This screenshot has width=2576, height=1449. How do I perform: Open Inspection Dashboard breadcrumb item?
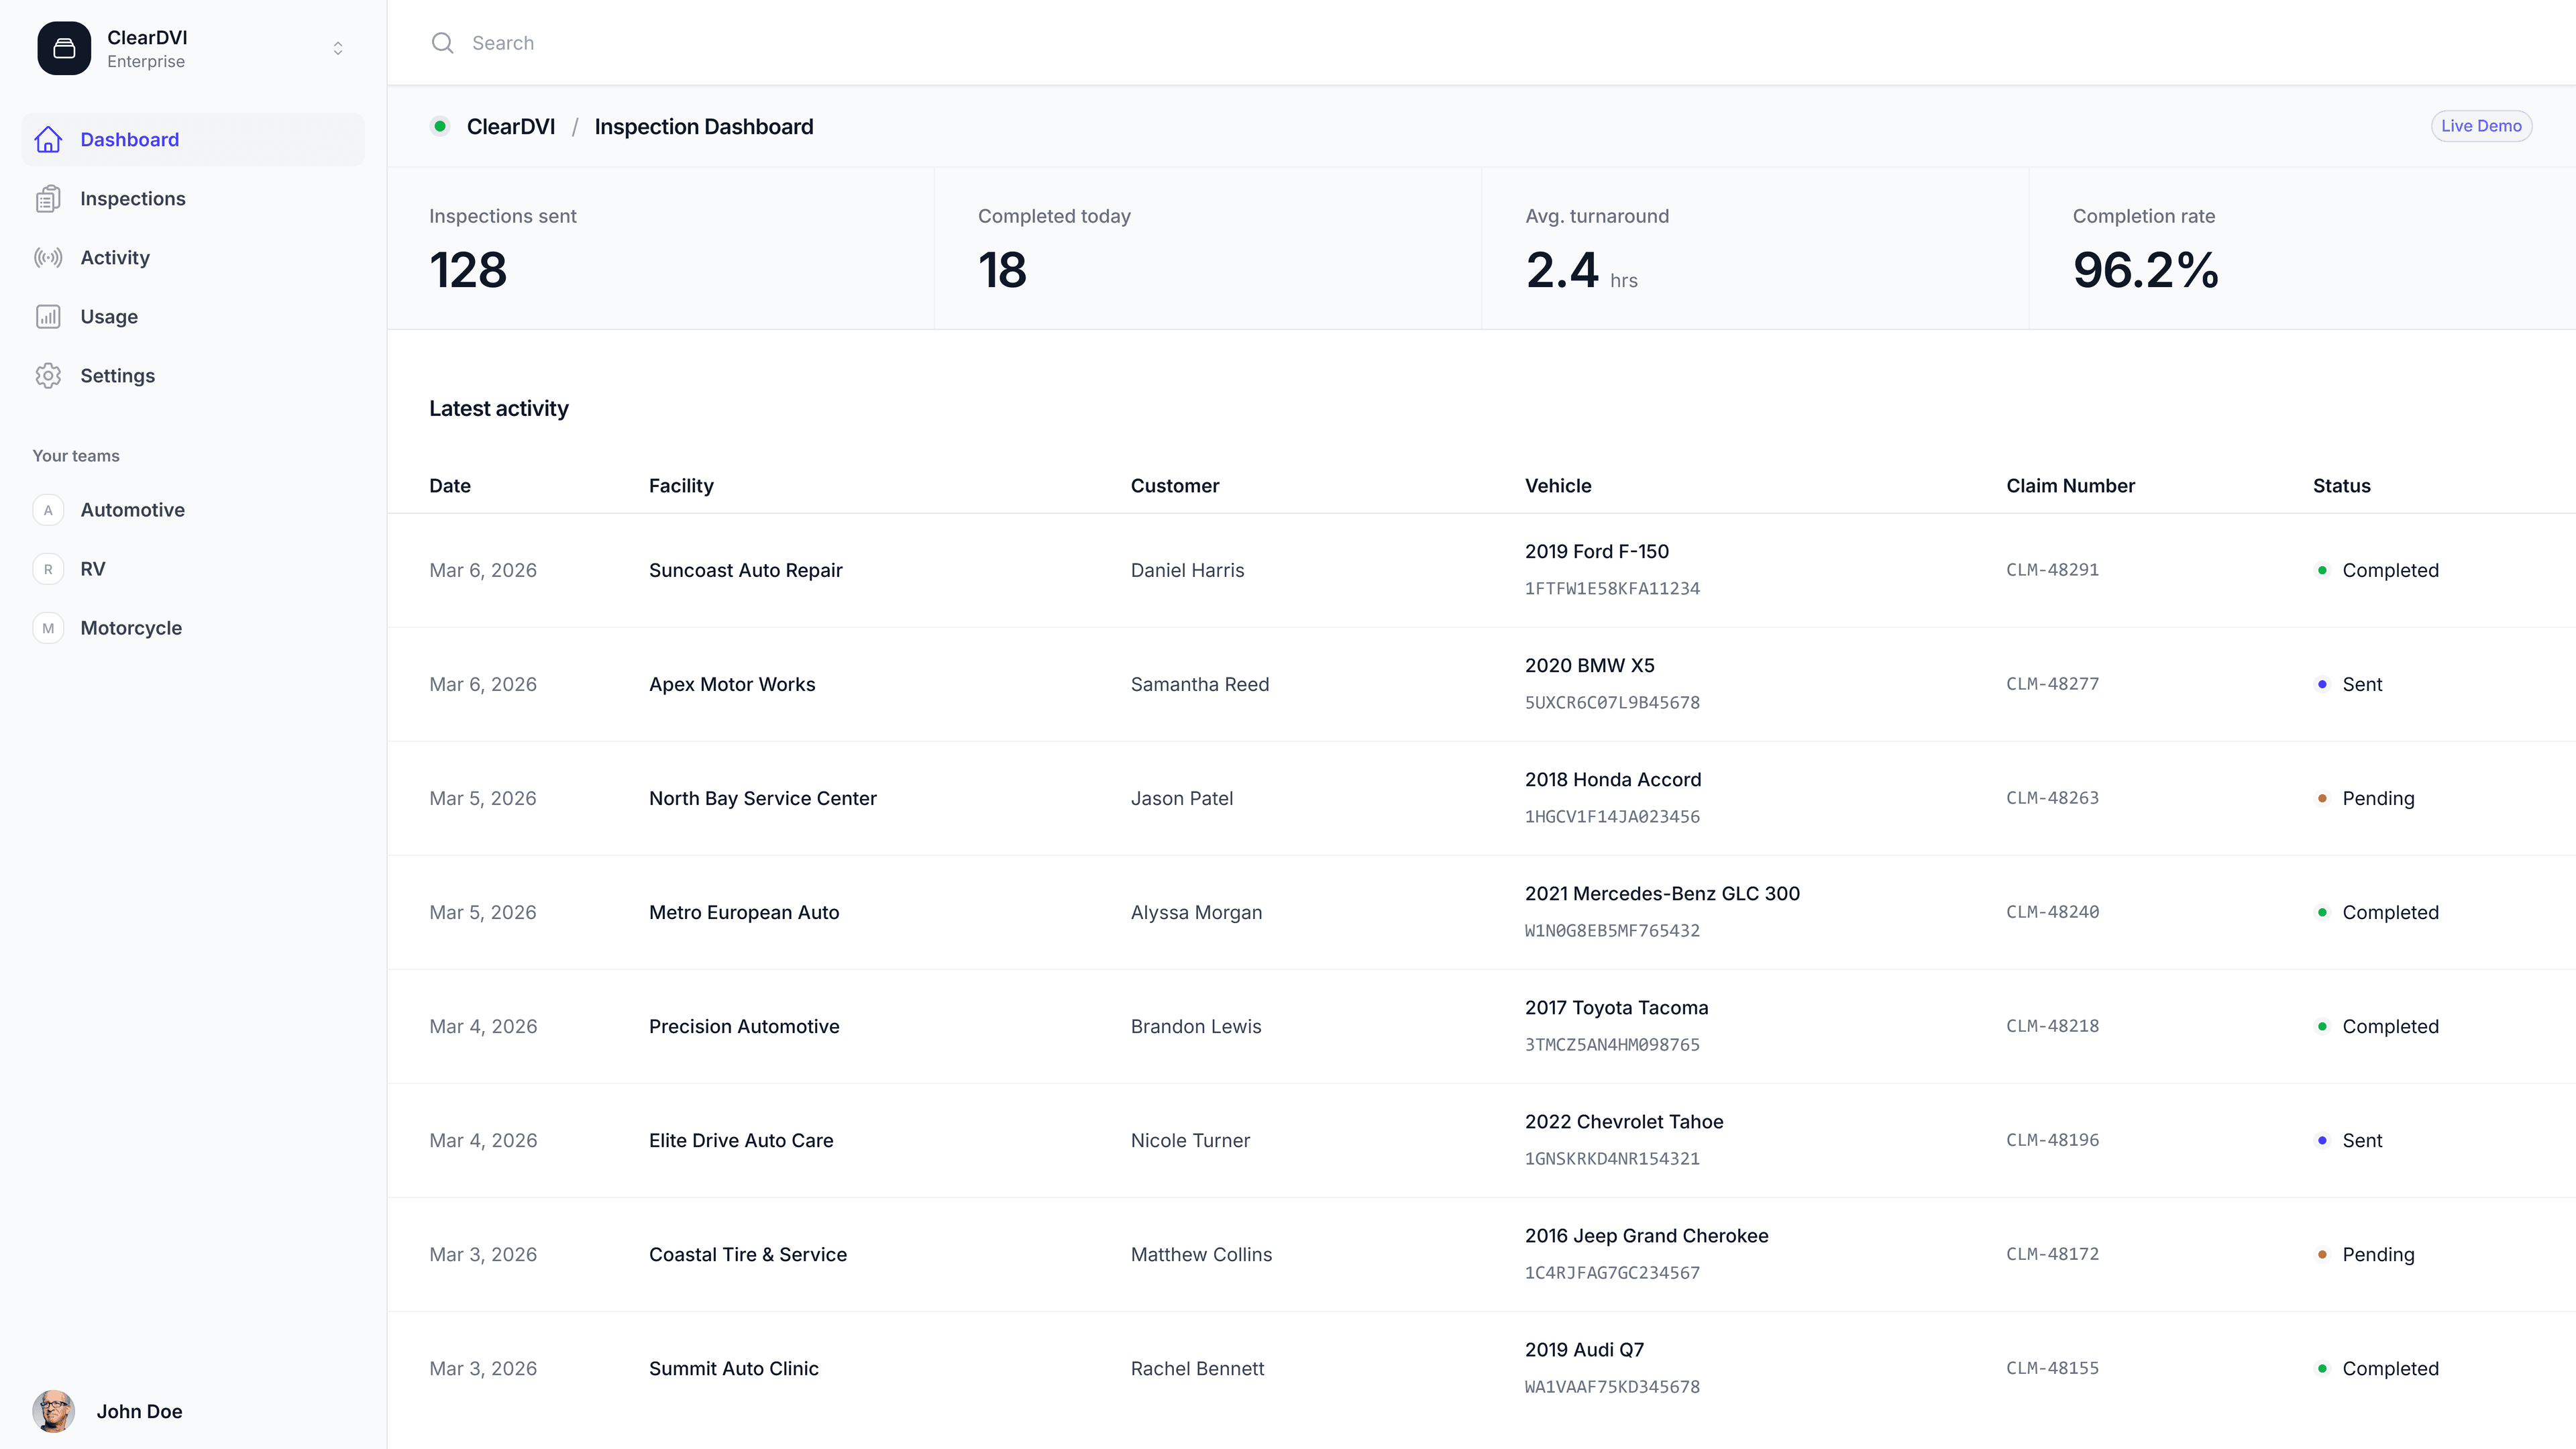click(704, 126)
